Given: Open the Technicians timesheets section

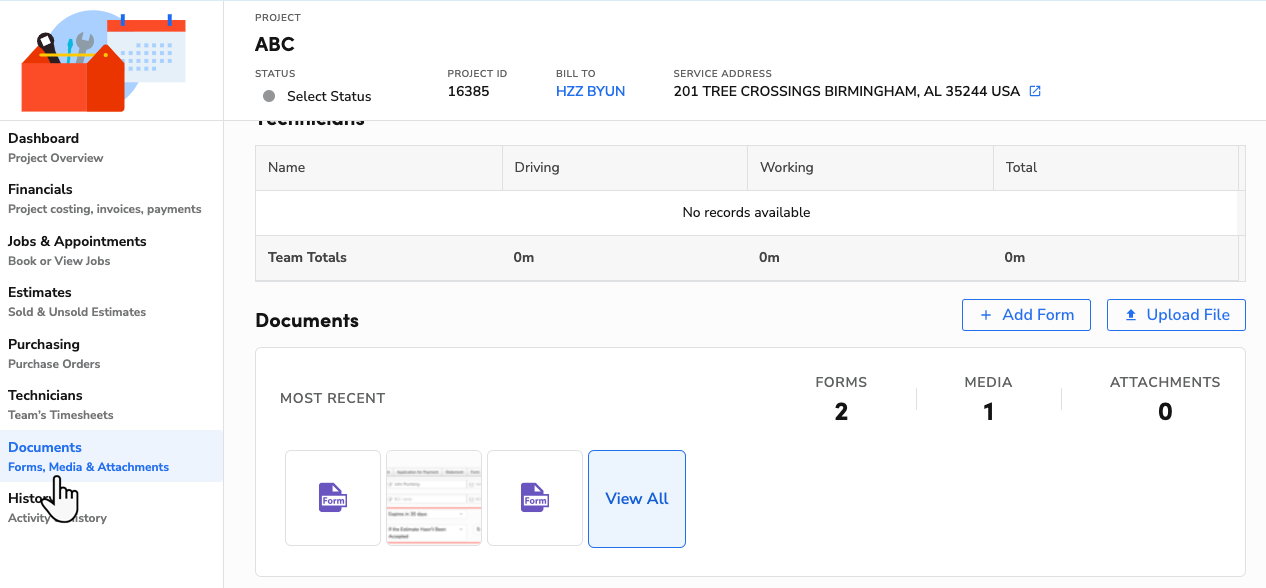Looking at the screenshot, I should pos(45,404).
